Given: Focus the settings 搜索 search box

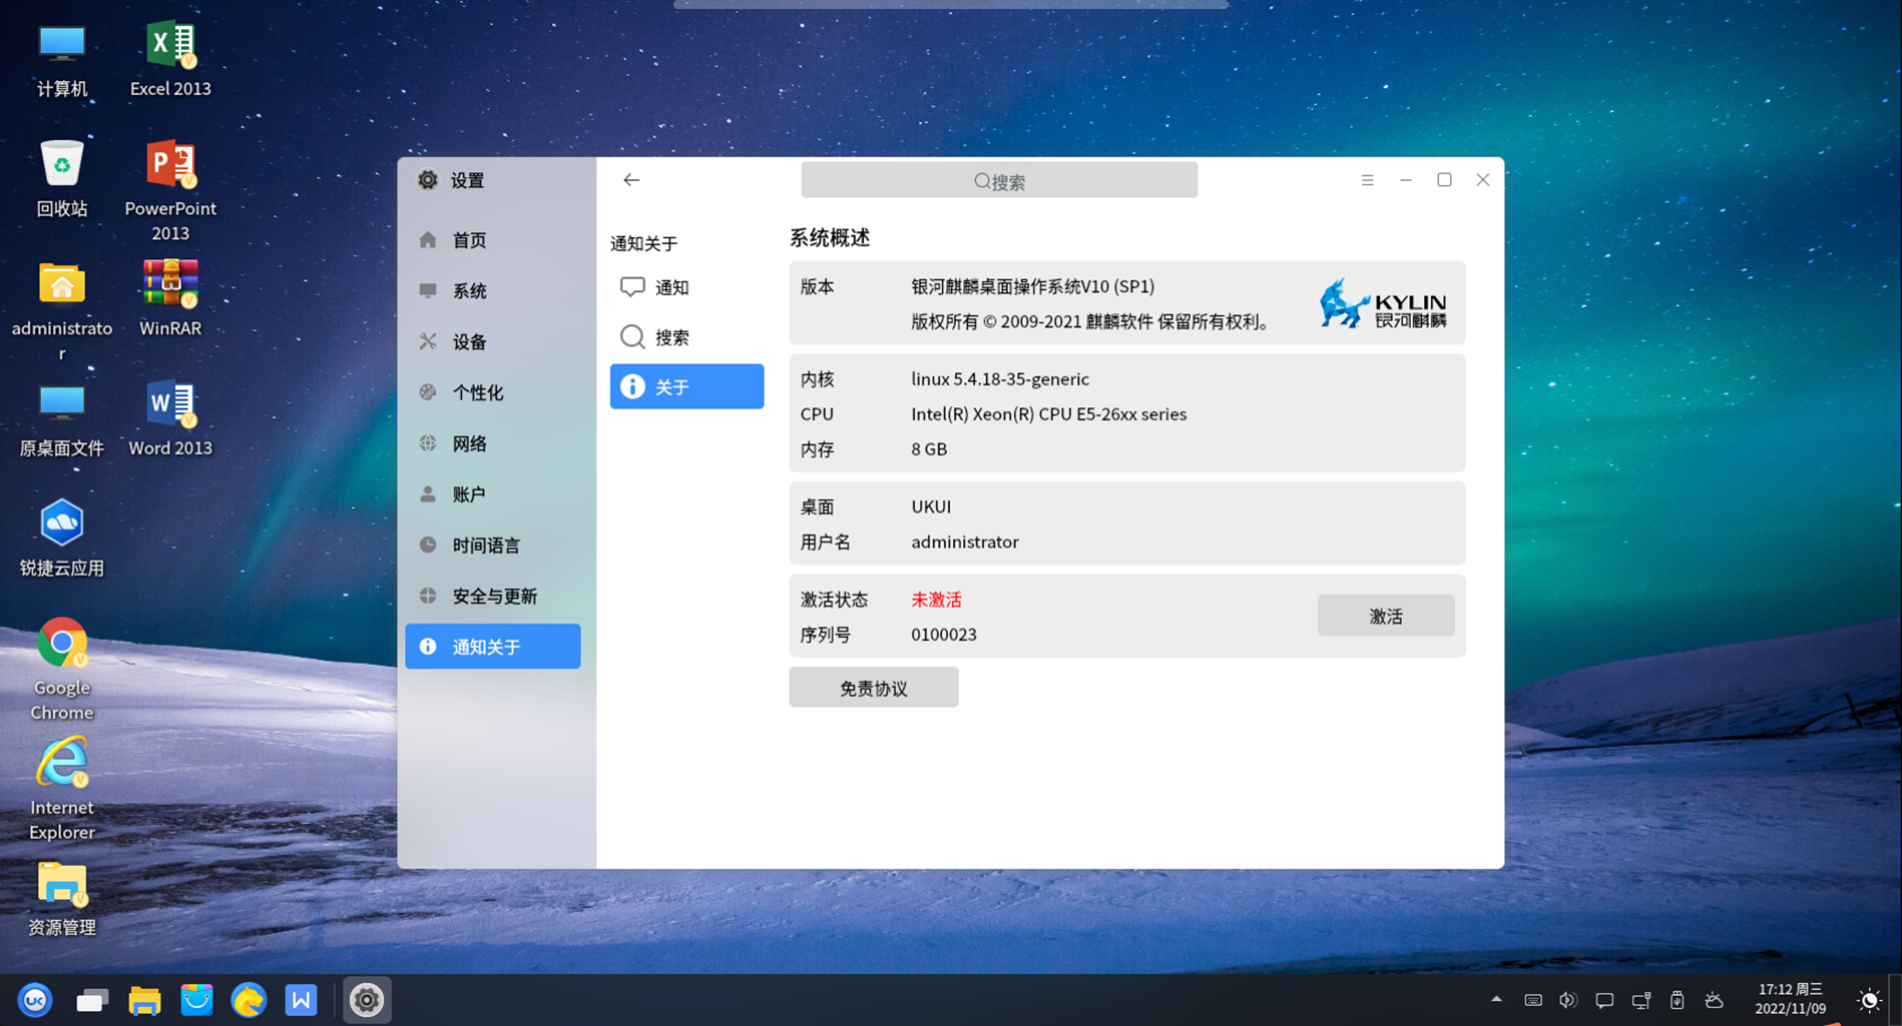Looking at the screenshot, I should [999, 181].
